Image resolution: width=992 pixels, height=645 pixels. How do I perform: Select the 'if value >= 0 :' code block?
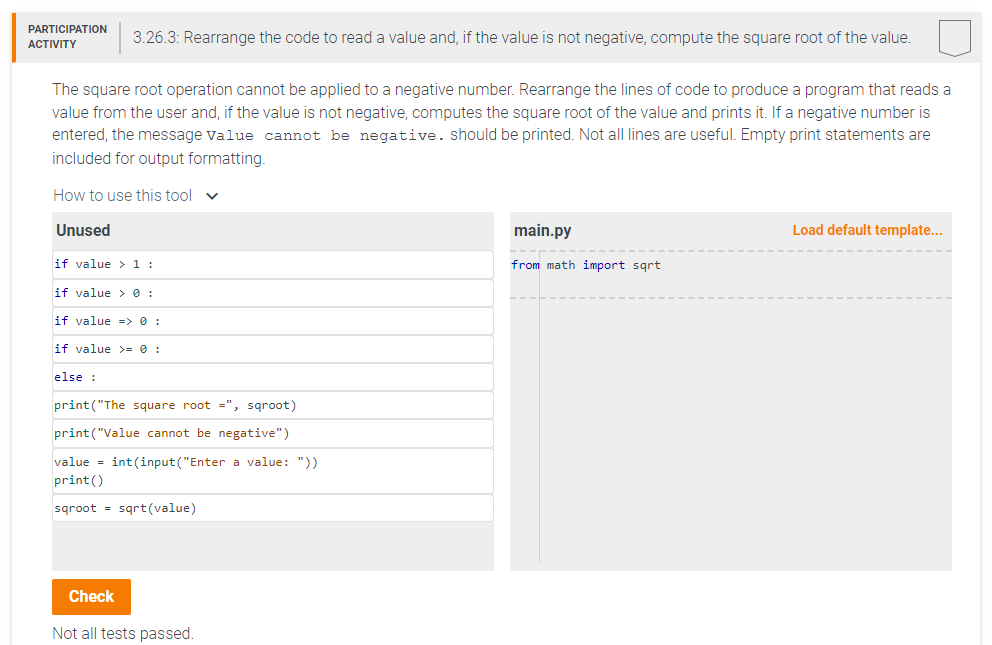pyautogui.click(x=272, y=348)
